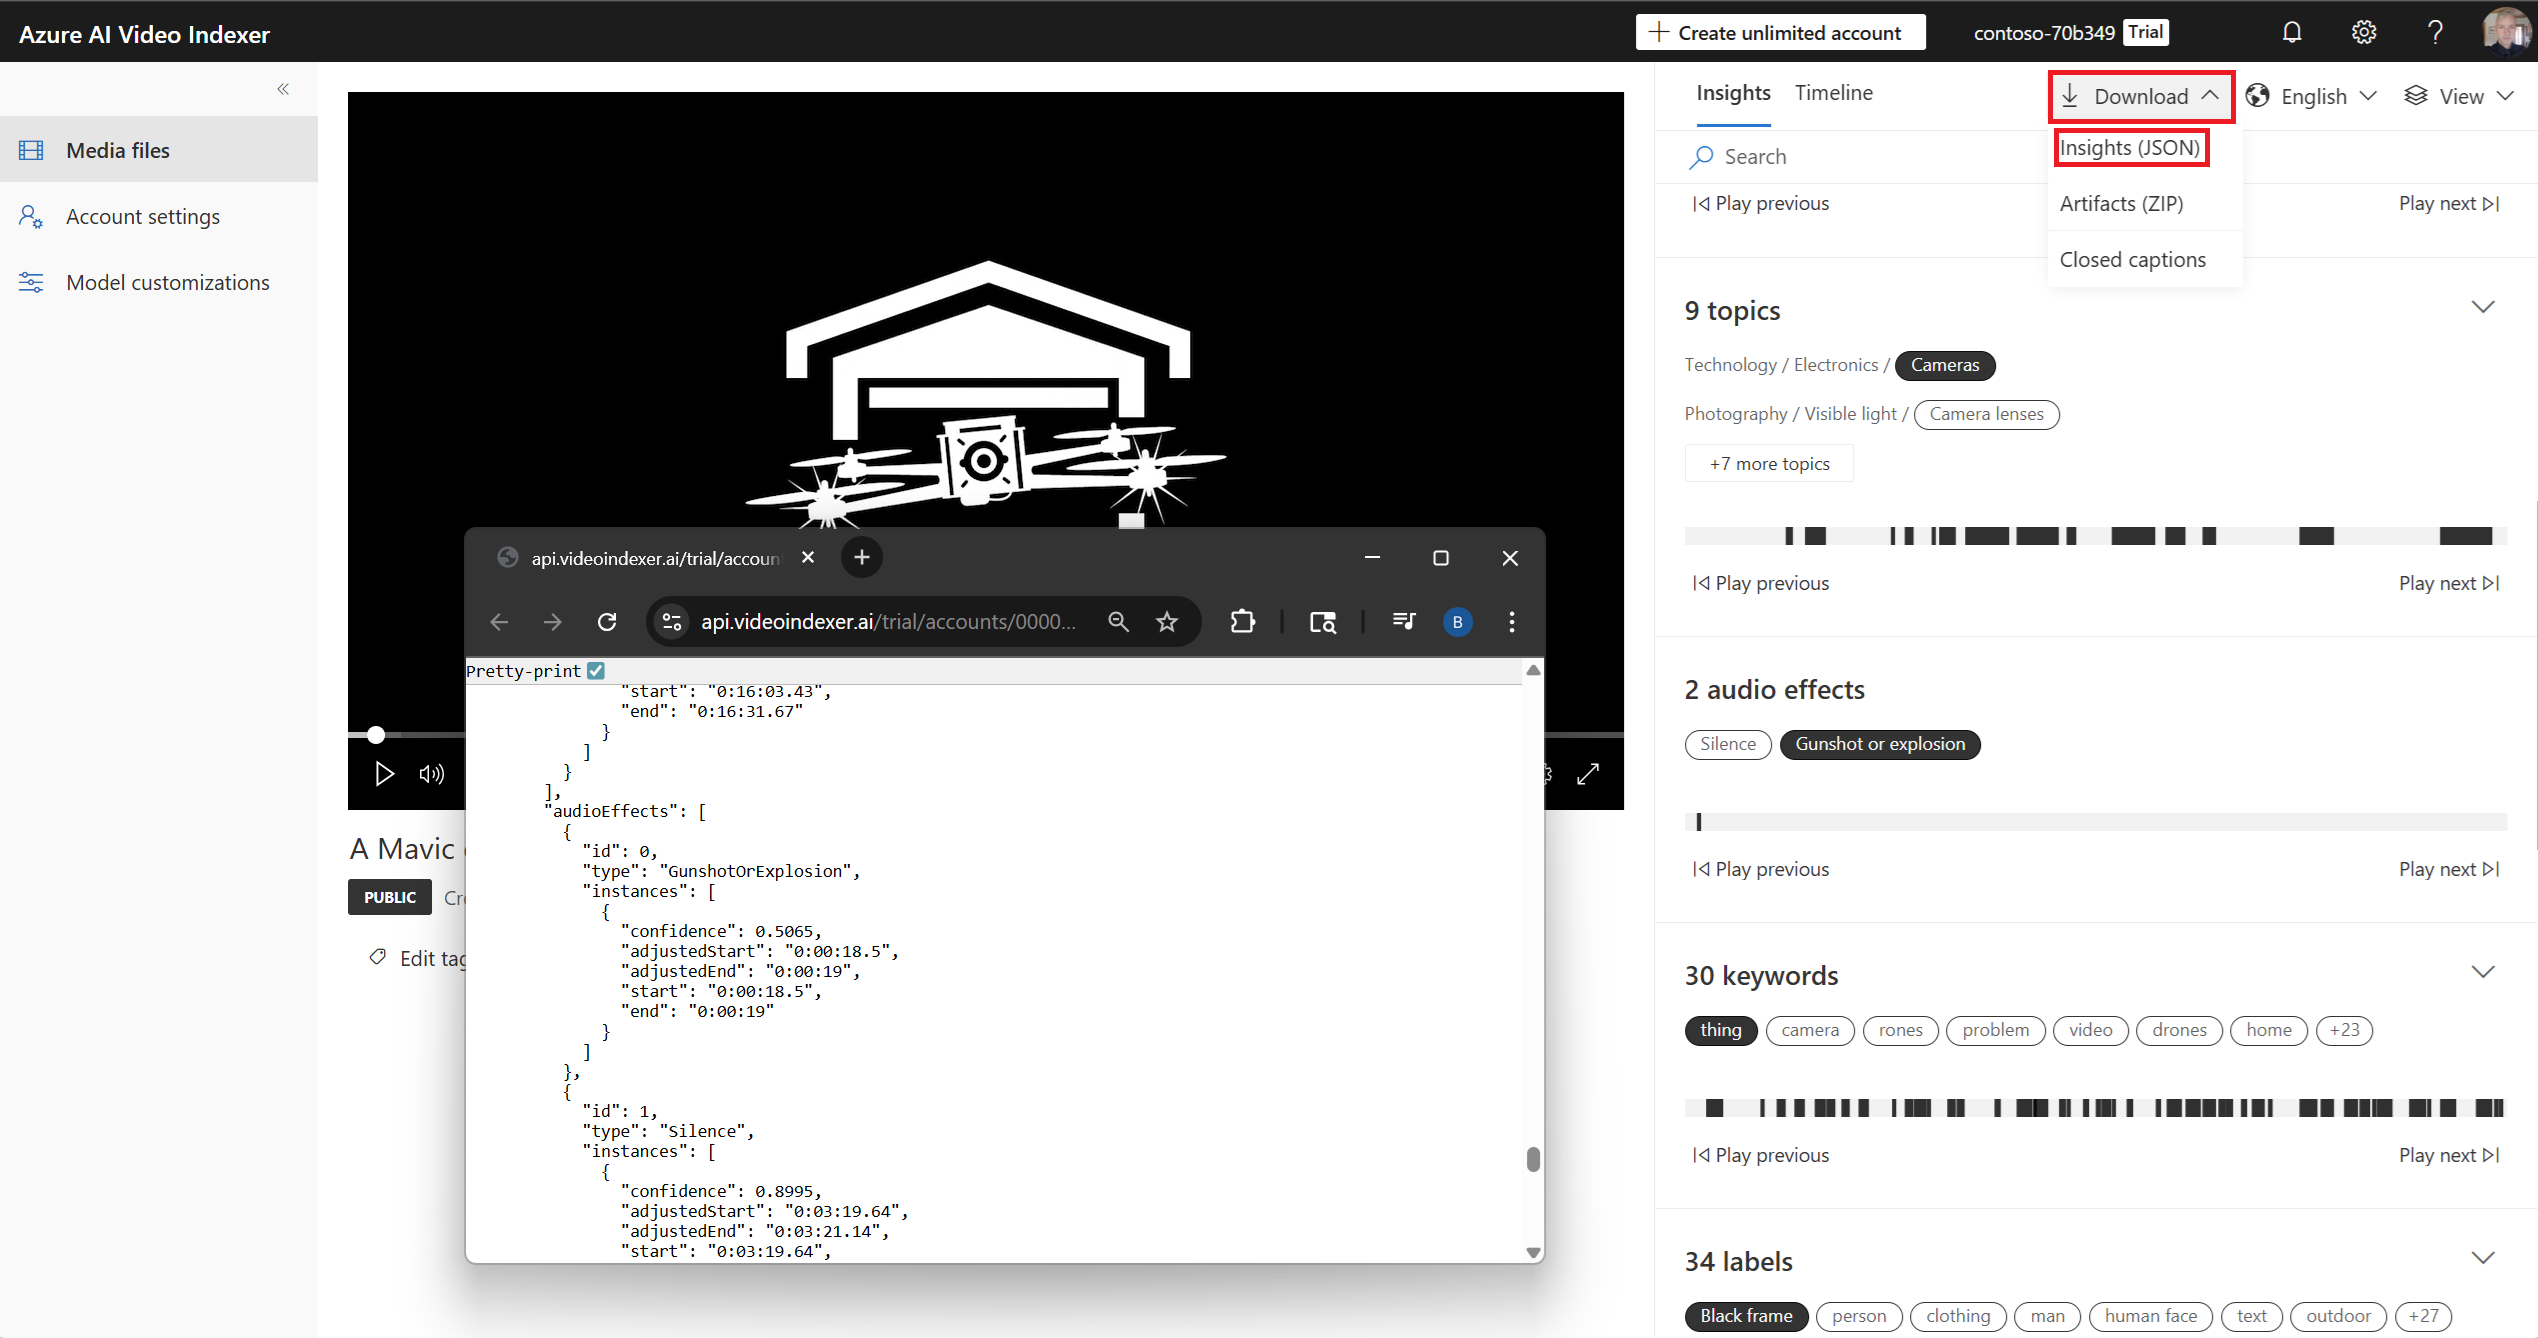Open the help question mark icon
The image size is (2538, 1338).
click(2435, 33)
